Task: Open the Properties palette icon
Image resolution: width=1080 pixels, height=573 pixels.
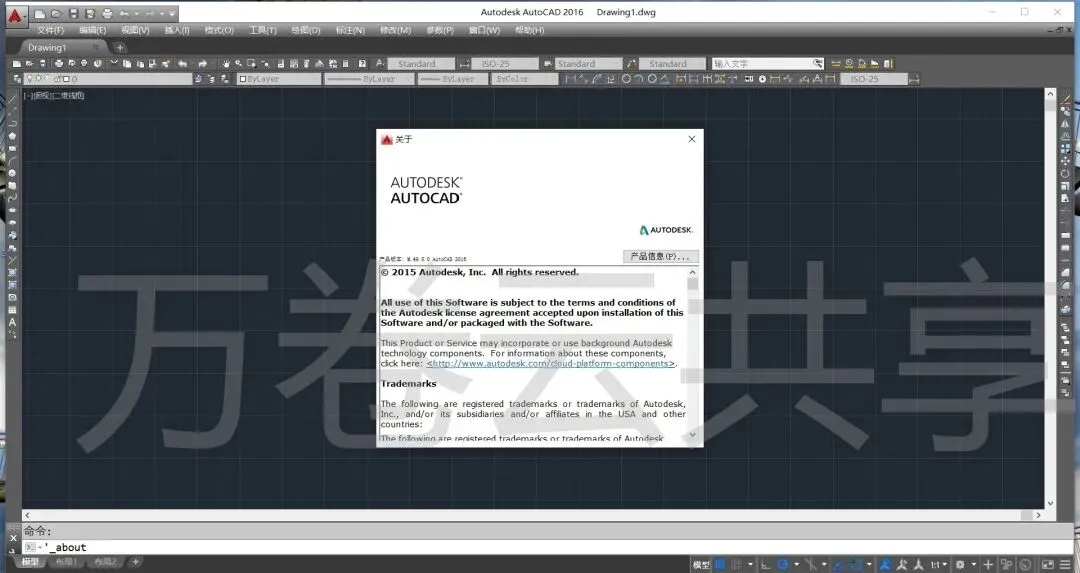Action: pyautogui.click(x=281, y=63)
